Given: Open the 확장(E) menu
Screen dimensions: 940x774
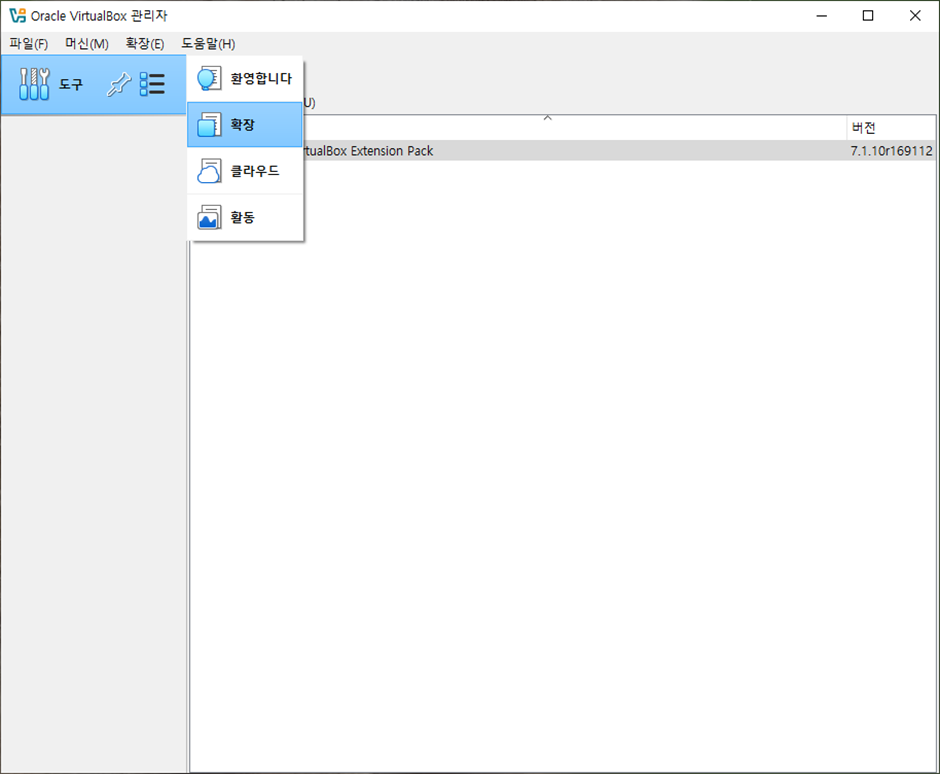Looking at the screenshot, I should pyautogui.click(x=144, y=44).
